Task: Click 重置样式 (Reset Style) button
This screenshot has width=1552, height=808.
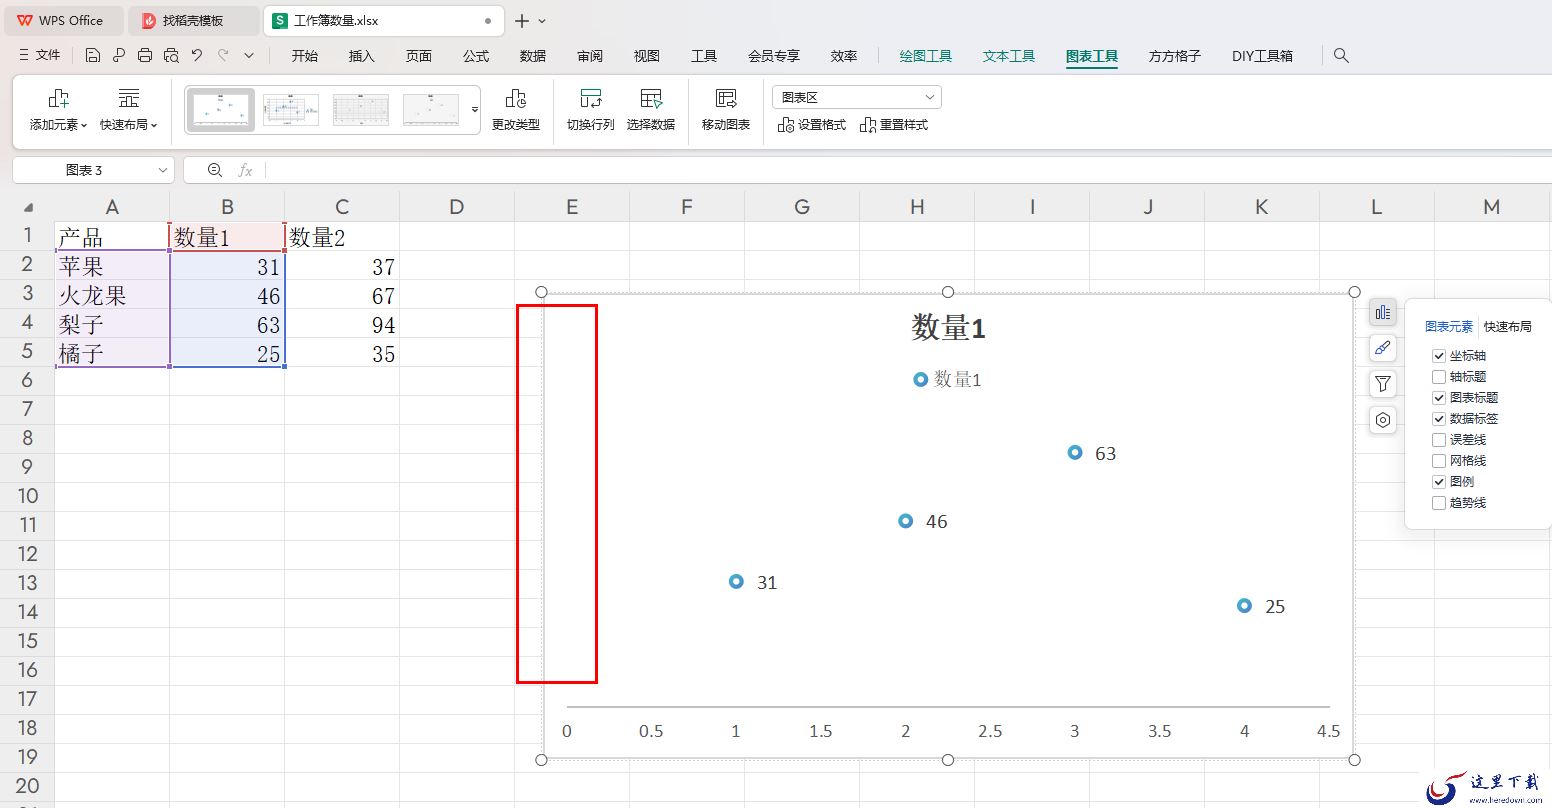Action: [894, 125]
